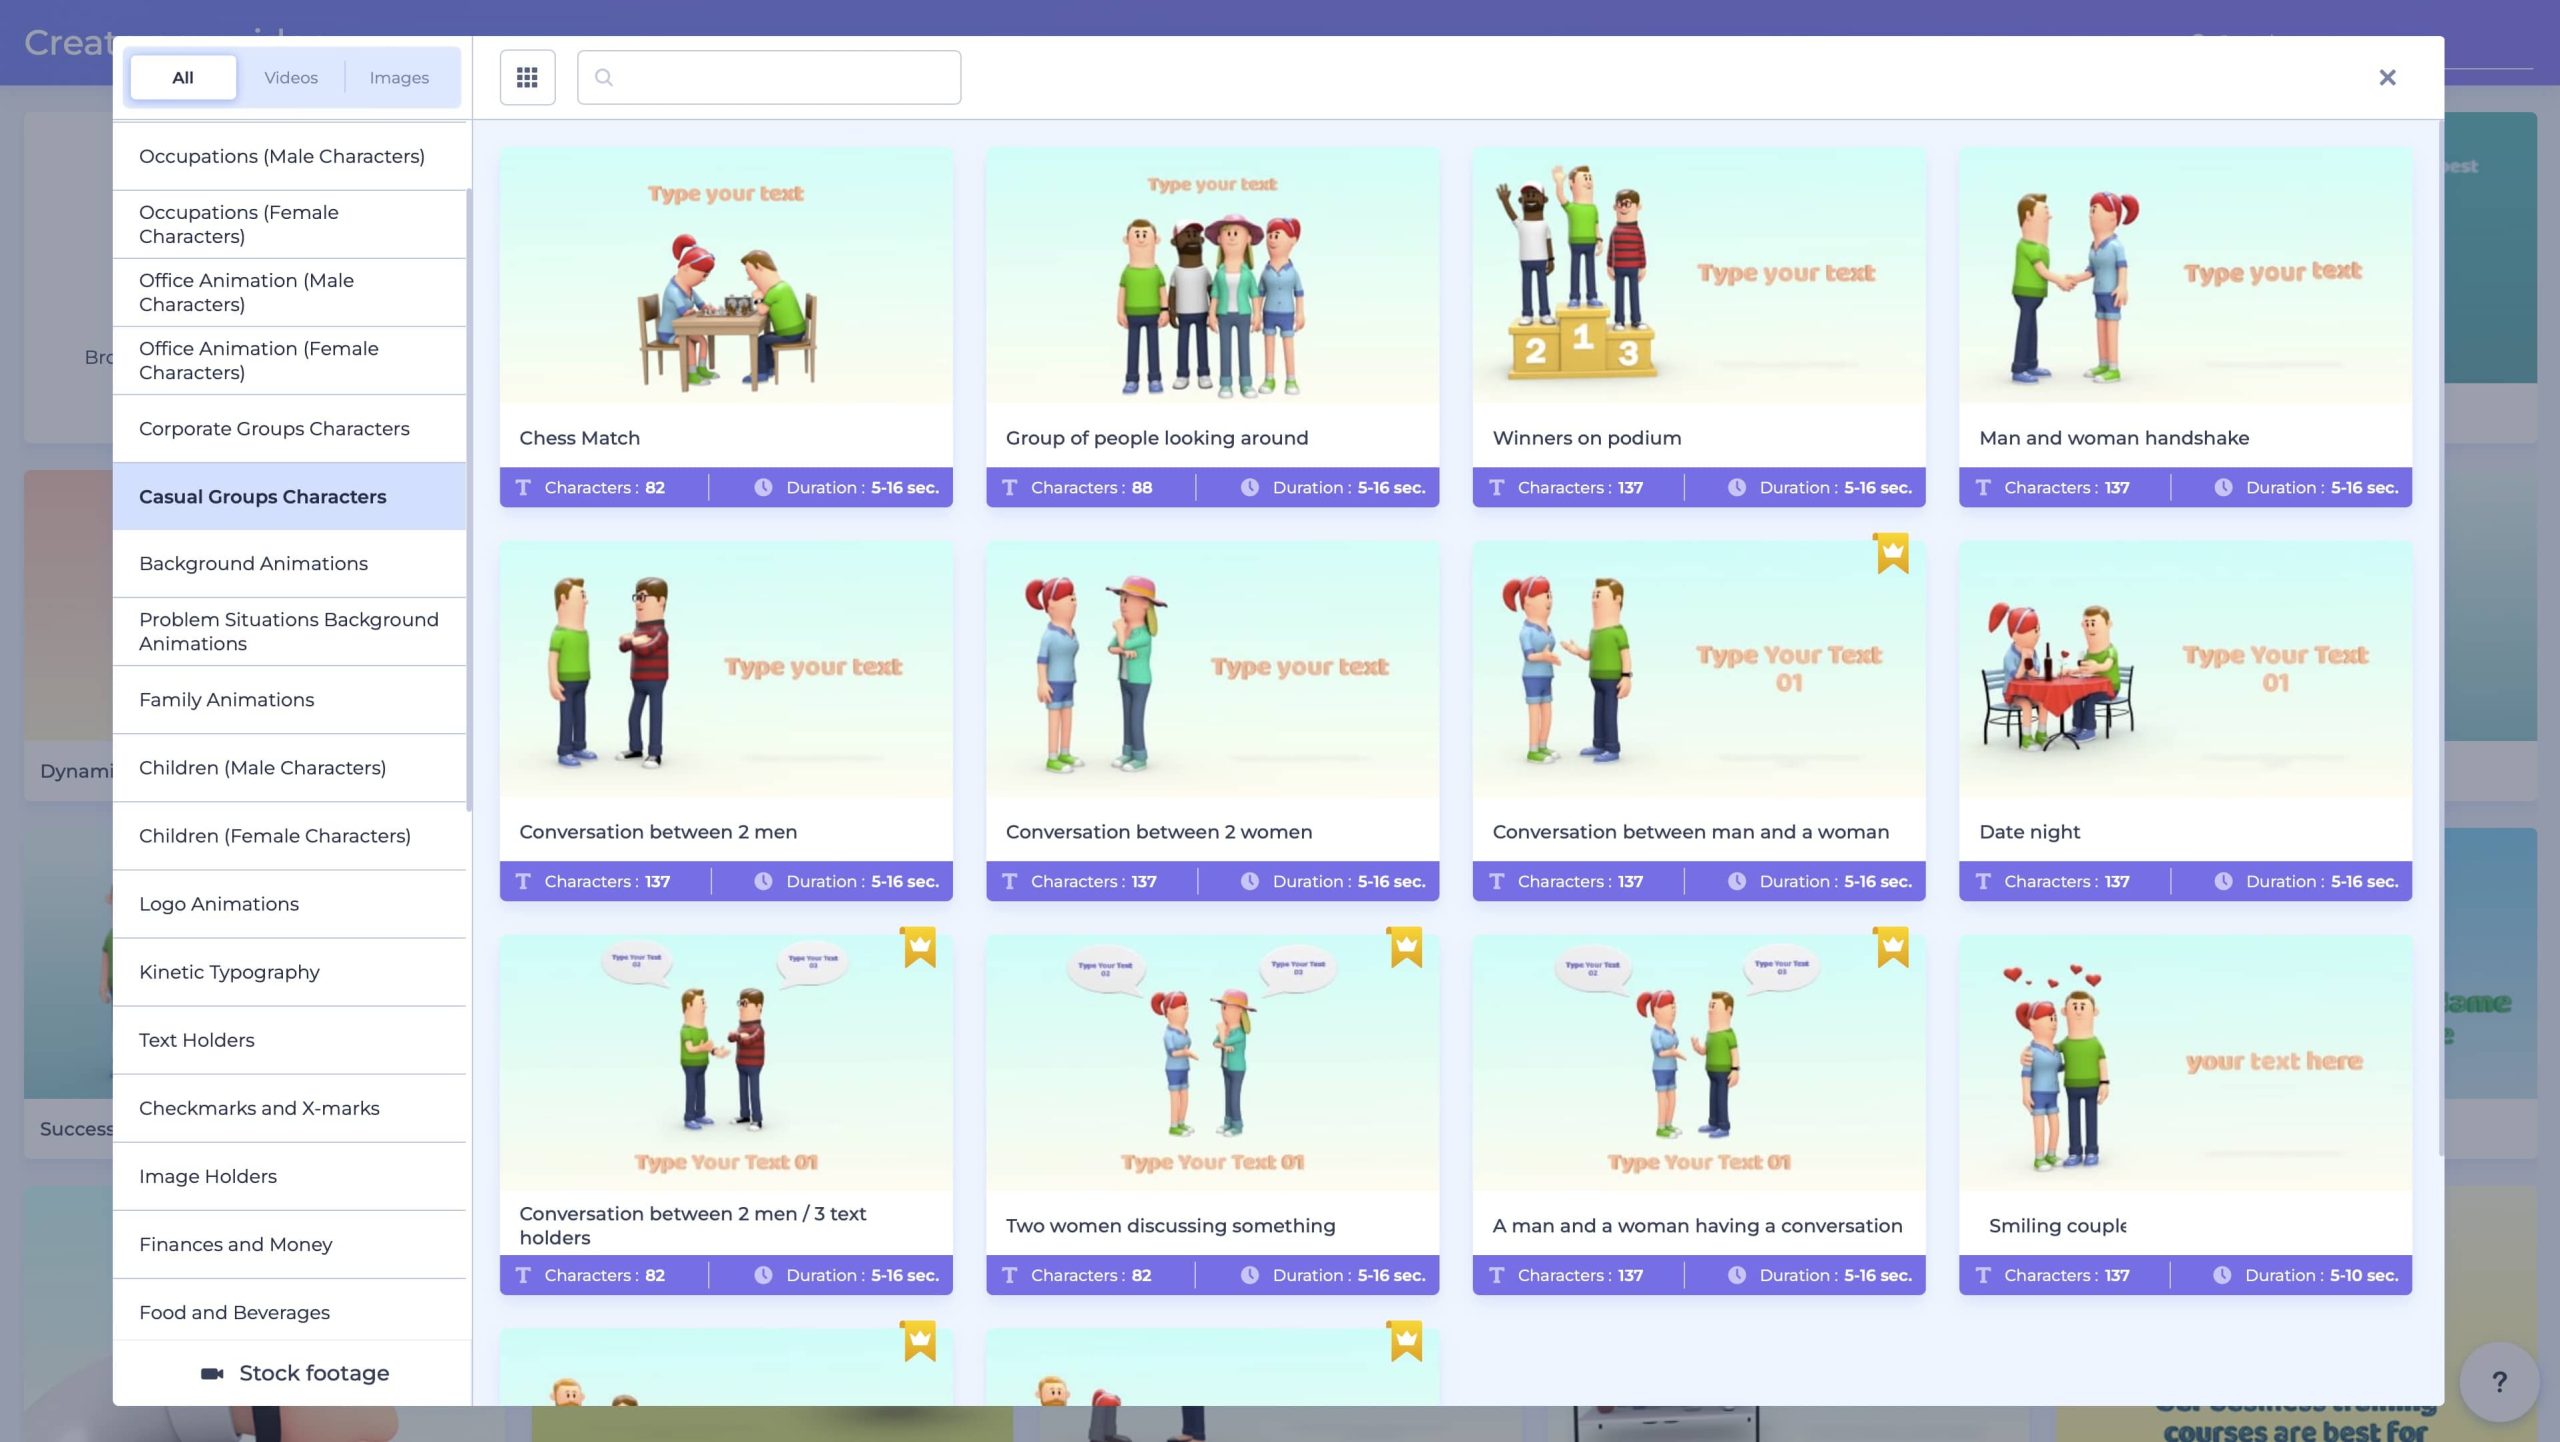The image size is (2560, 1442).
Task: Click the grid view icon button
Action: [527, 77]
